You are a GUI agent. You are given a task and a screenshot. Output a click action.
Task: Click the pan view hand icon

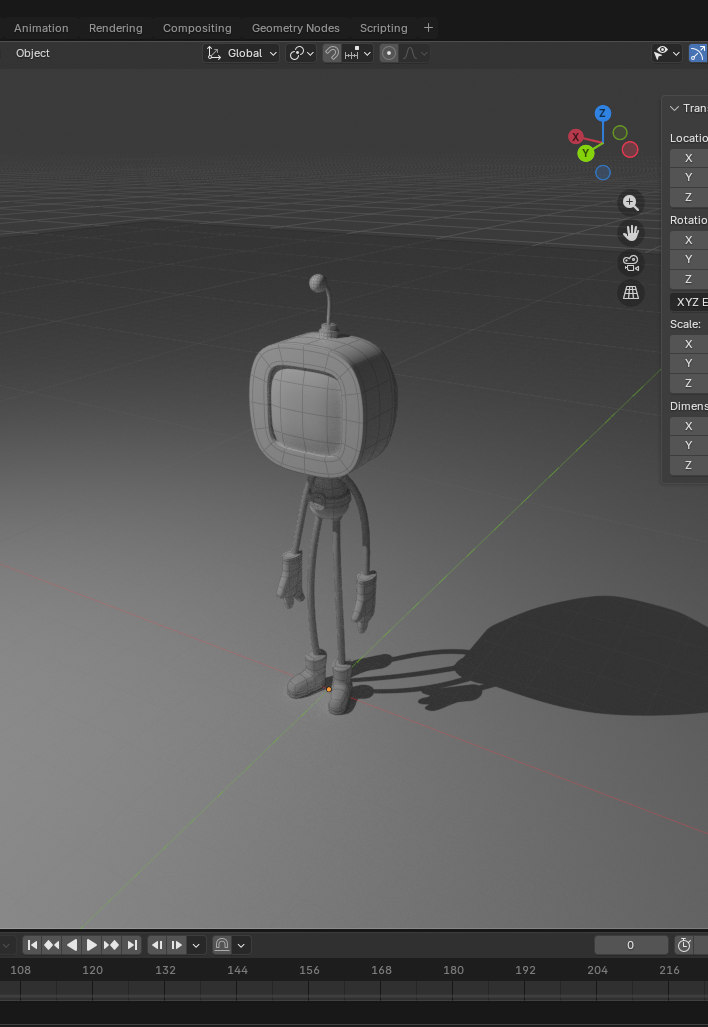630,233
